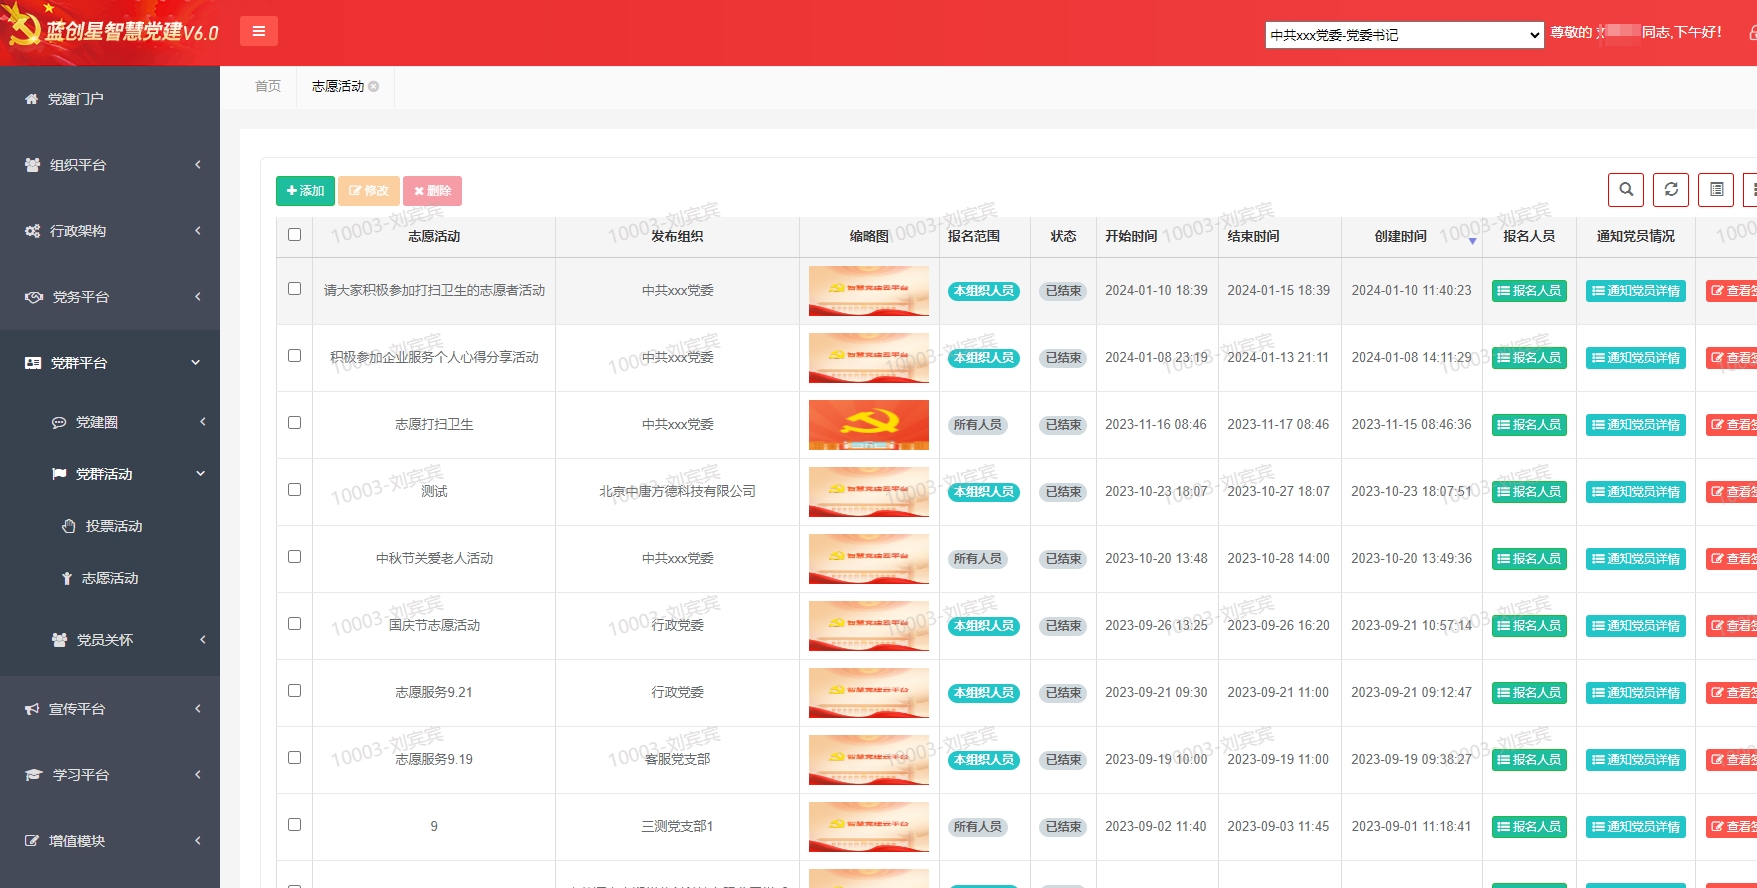Screen dimensions: 1757x888
Task: Click the 缩略图 column header
Action: [869, 236]
